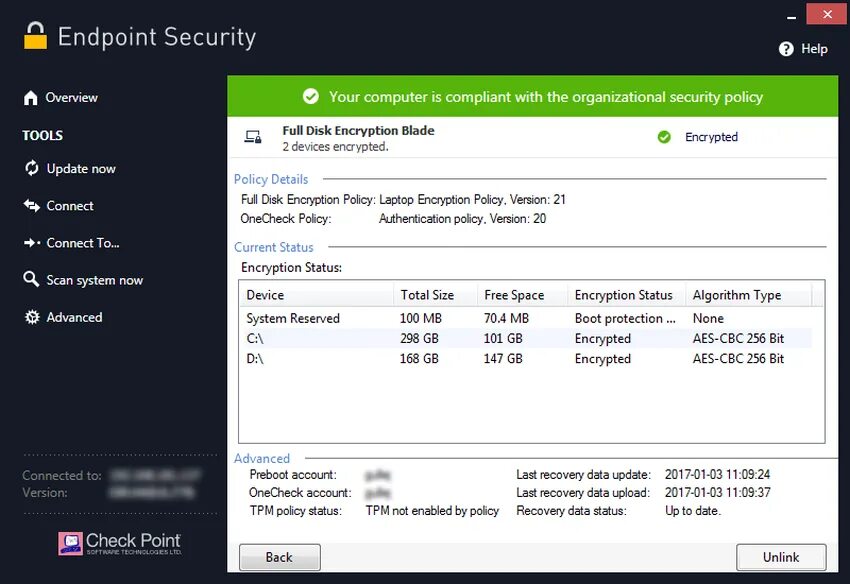
Task: Select Scan system now from sidebar
Action: click(x=94, y=280)
